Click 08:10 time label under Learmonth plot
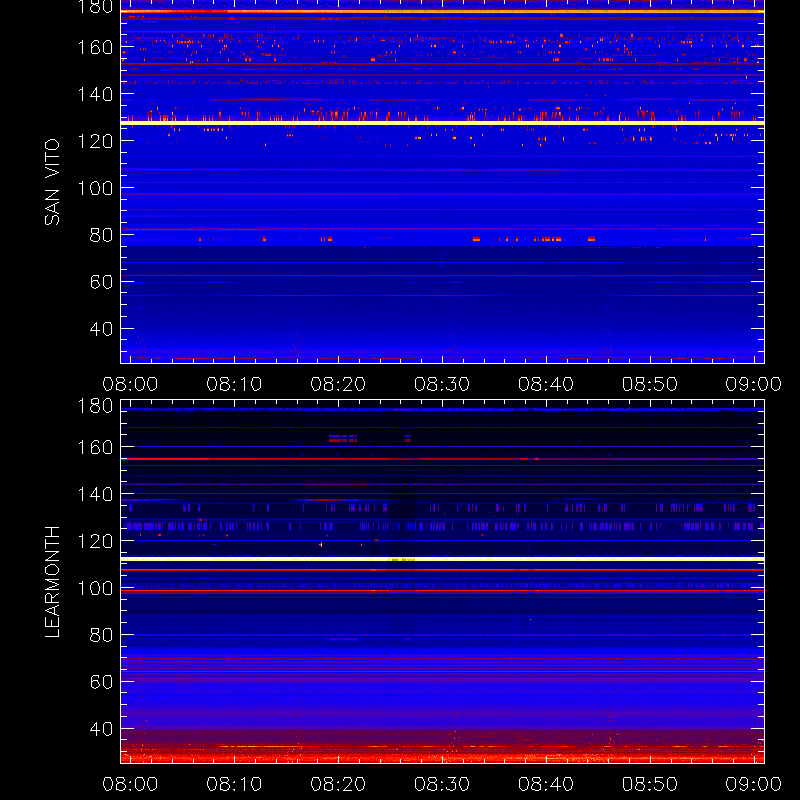The height and width of the screenshot is (800, 800). point(234,784)
